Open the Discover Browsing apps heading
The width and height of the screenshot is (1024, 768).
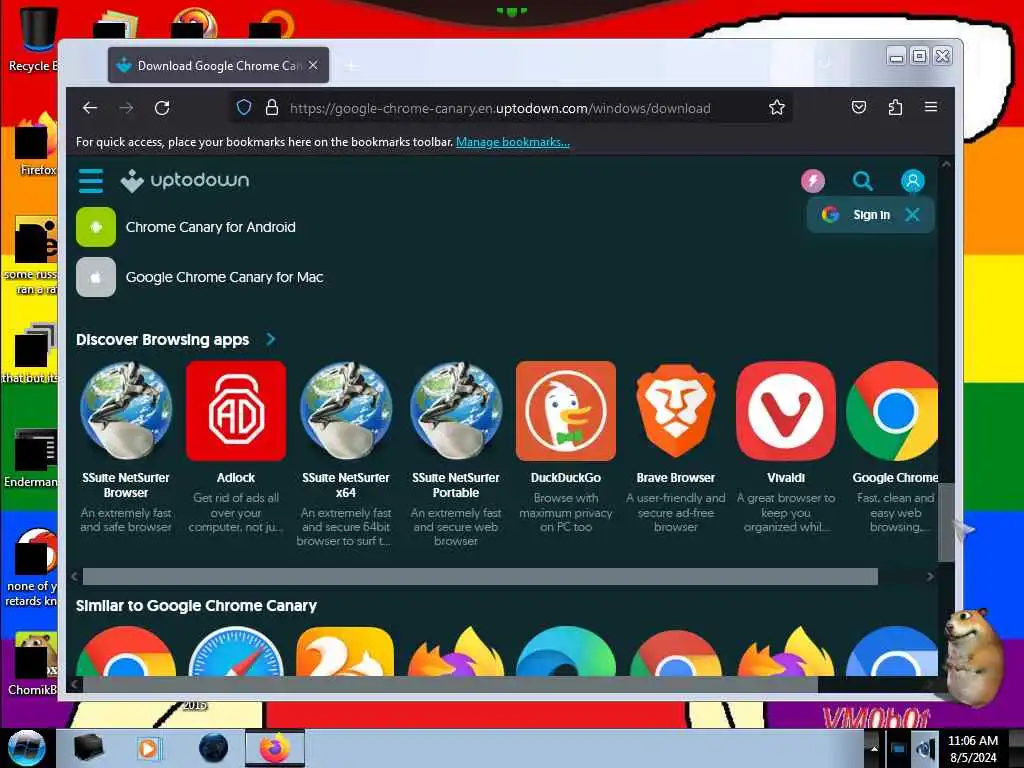point(163,340)
